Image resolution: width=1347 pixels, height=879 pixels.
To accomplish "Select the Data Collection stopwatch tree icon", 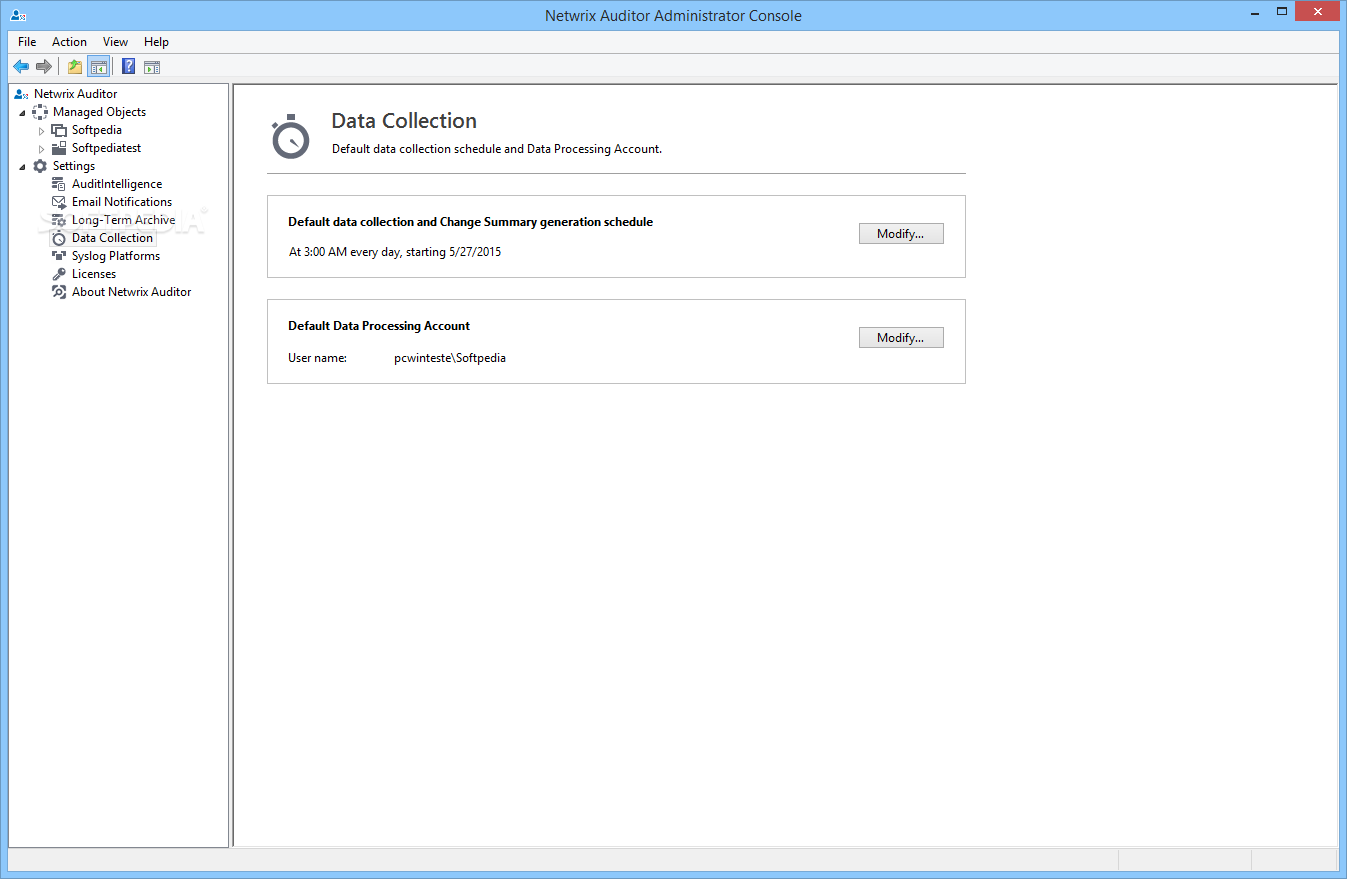I will (x=59, y=238).
